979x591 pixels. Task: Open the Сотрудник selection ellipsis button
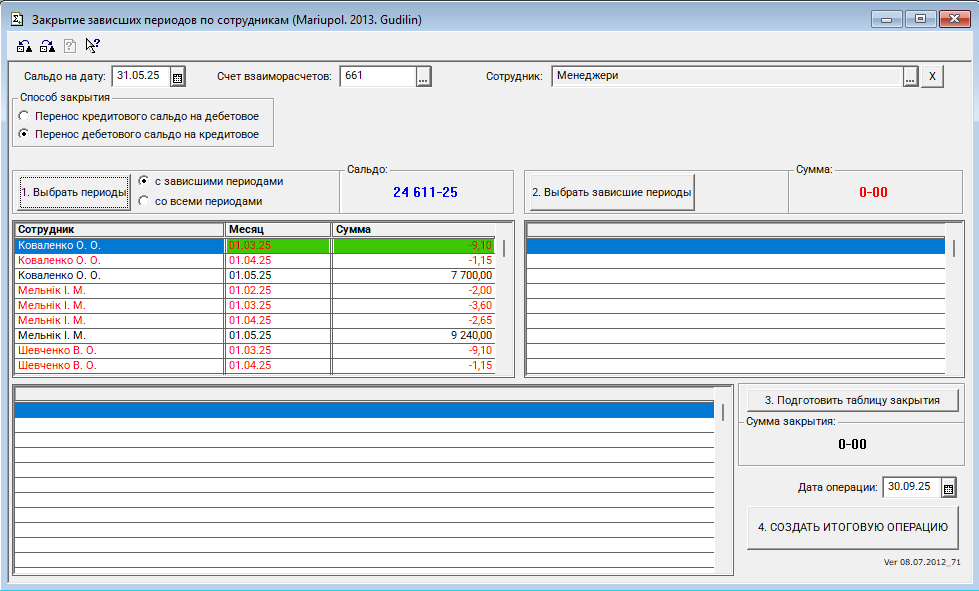pyautogui.click(x=910, y=77)
